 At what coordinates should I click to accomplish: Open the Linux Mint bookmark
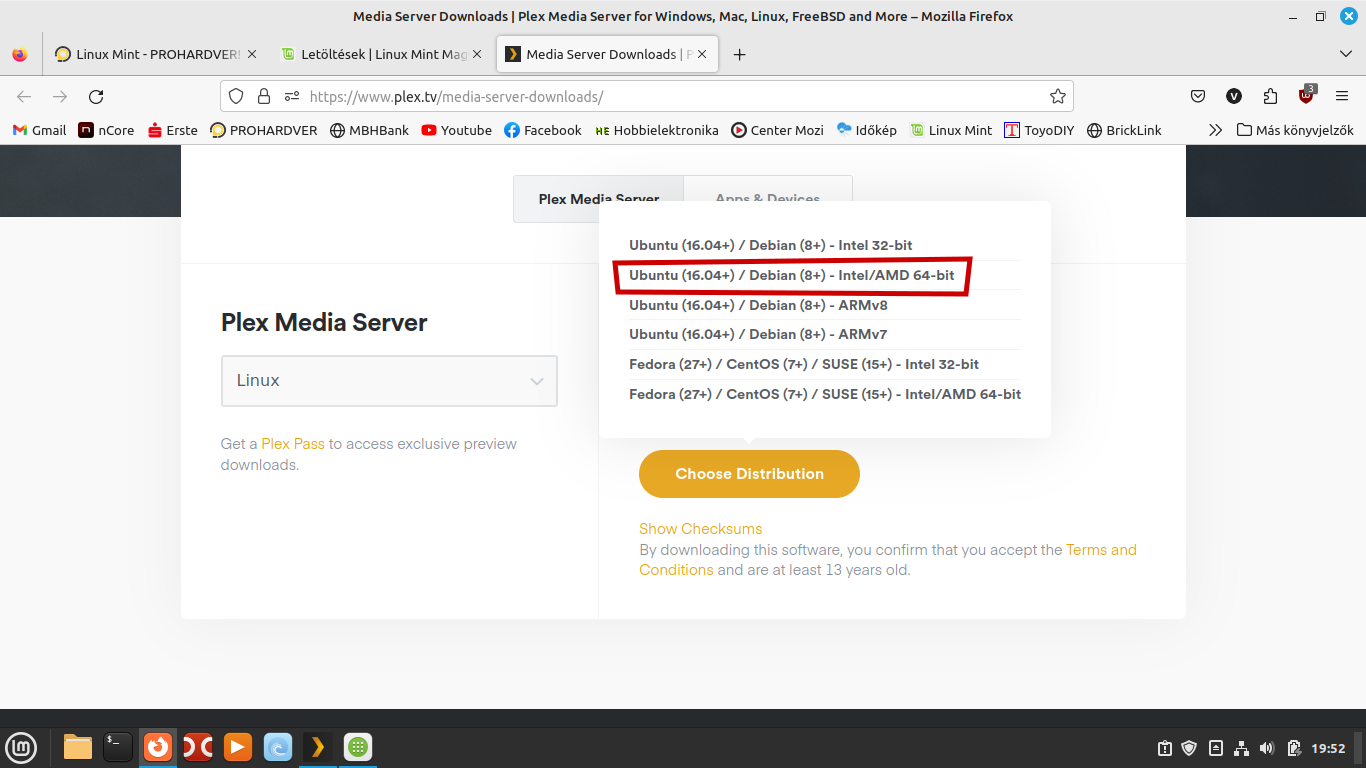coord(951,130)
